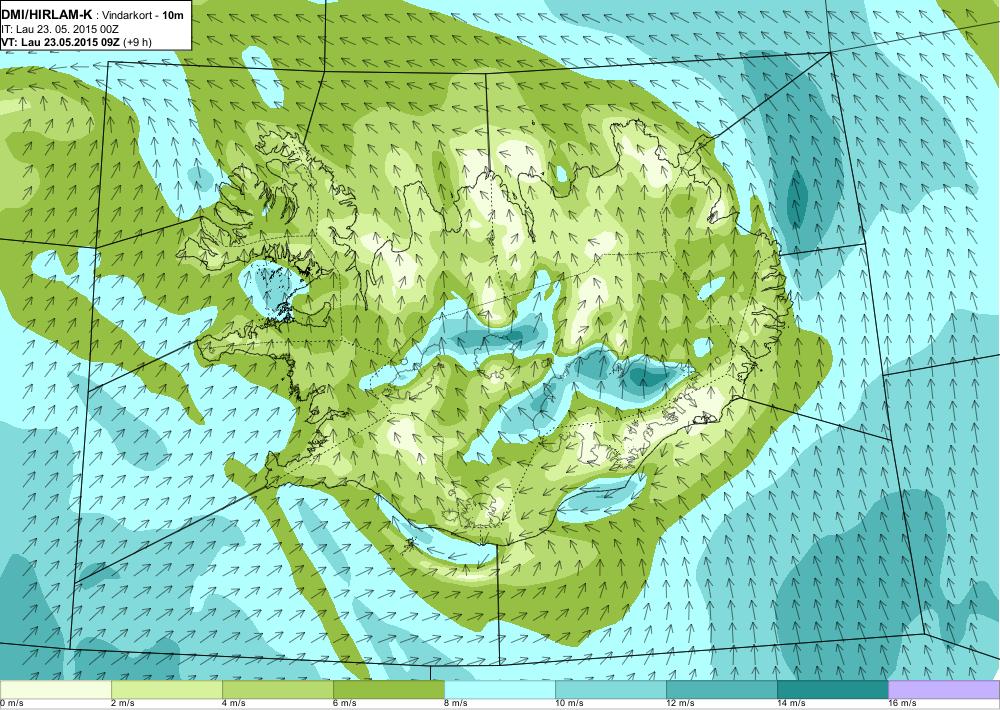
Task: Click the purple 16 m/s legend swatch
Action: tap(944, 690)
